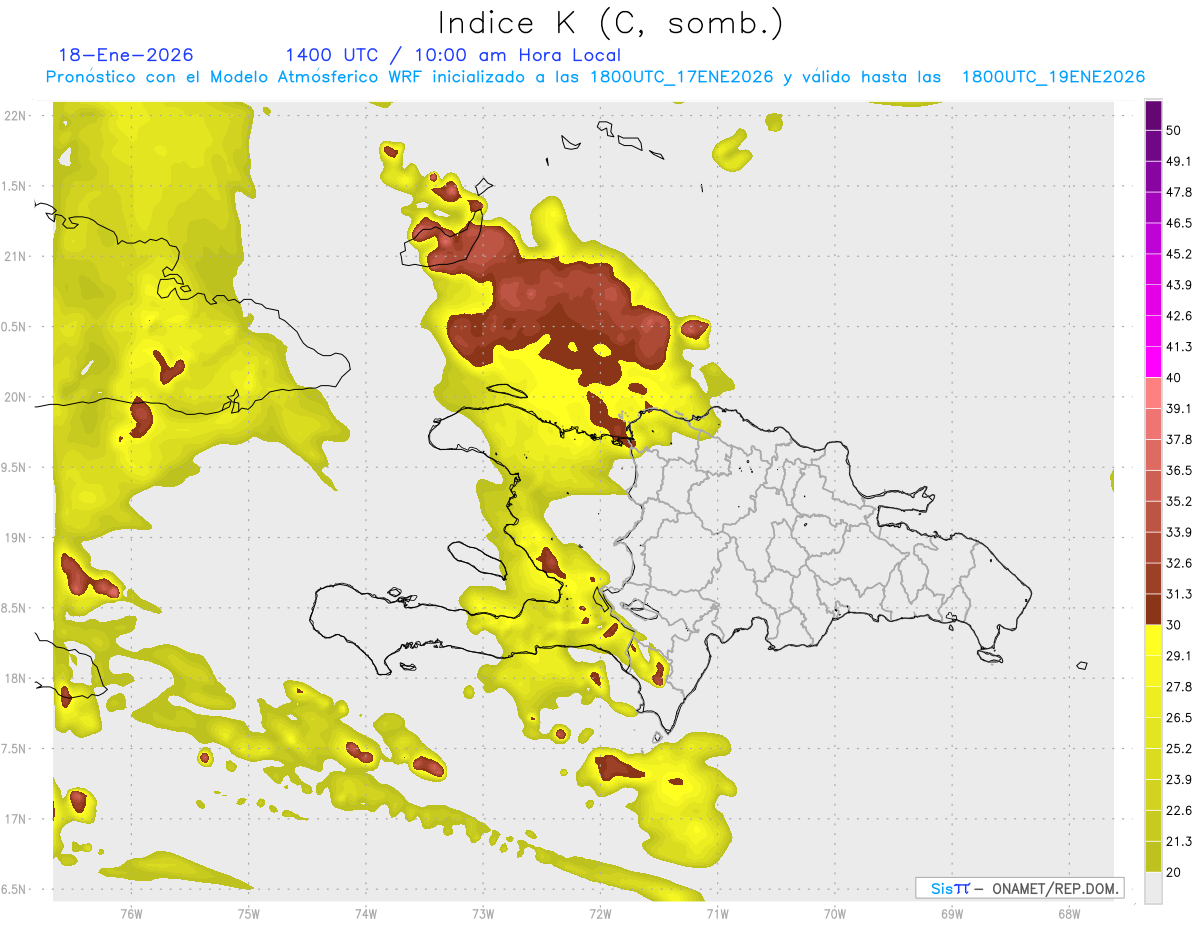1200x927 pixels.
Task: Click the "68W" longitude label
Action: [x=1069, y=913]
